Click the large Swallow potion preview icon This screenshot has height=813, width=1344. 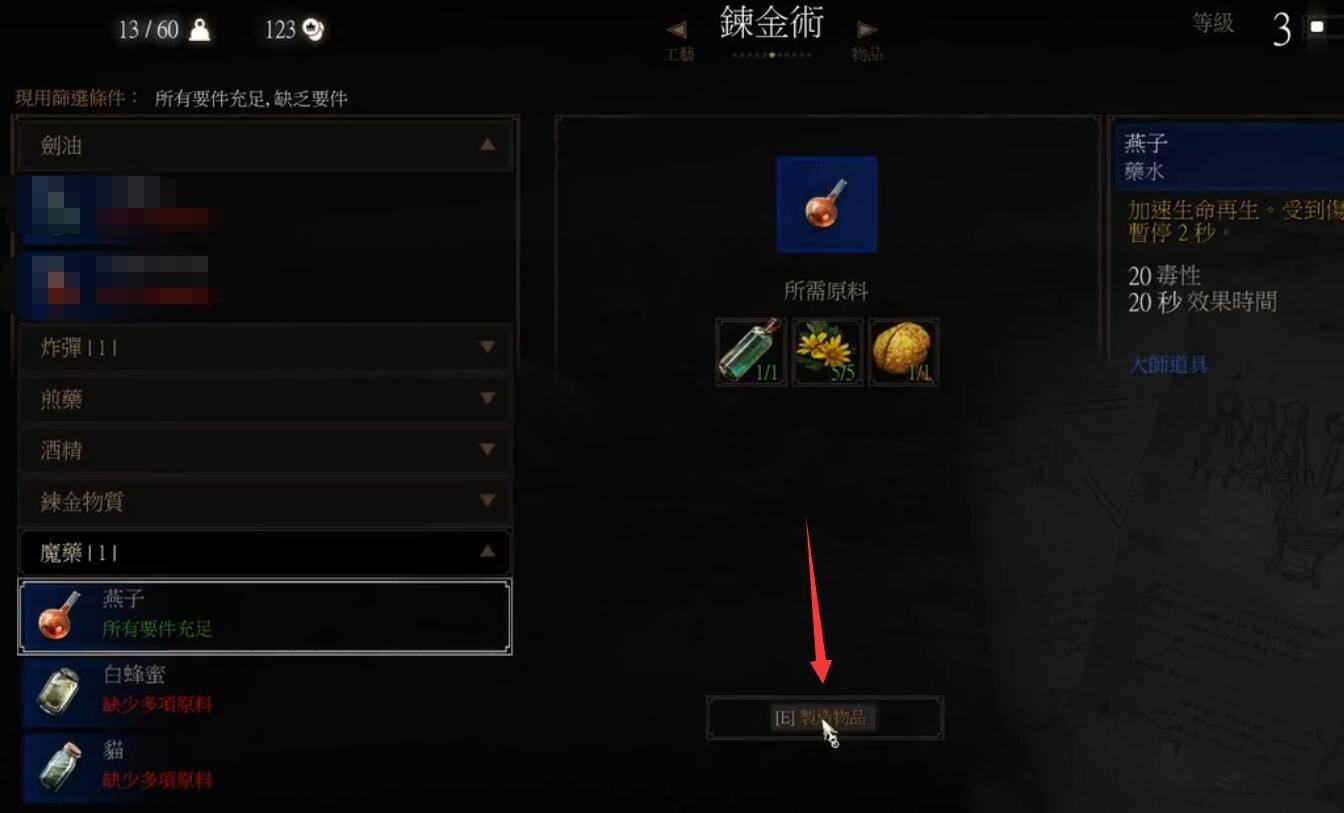827,204
